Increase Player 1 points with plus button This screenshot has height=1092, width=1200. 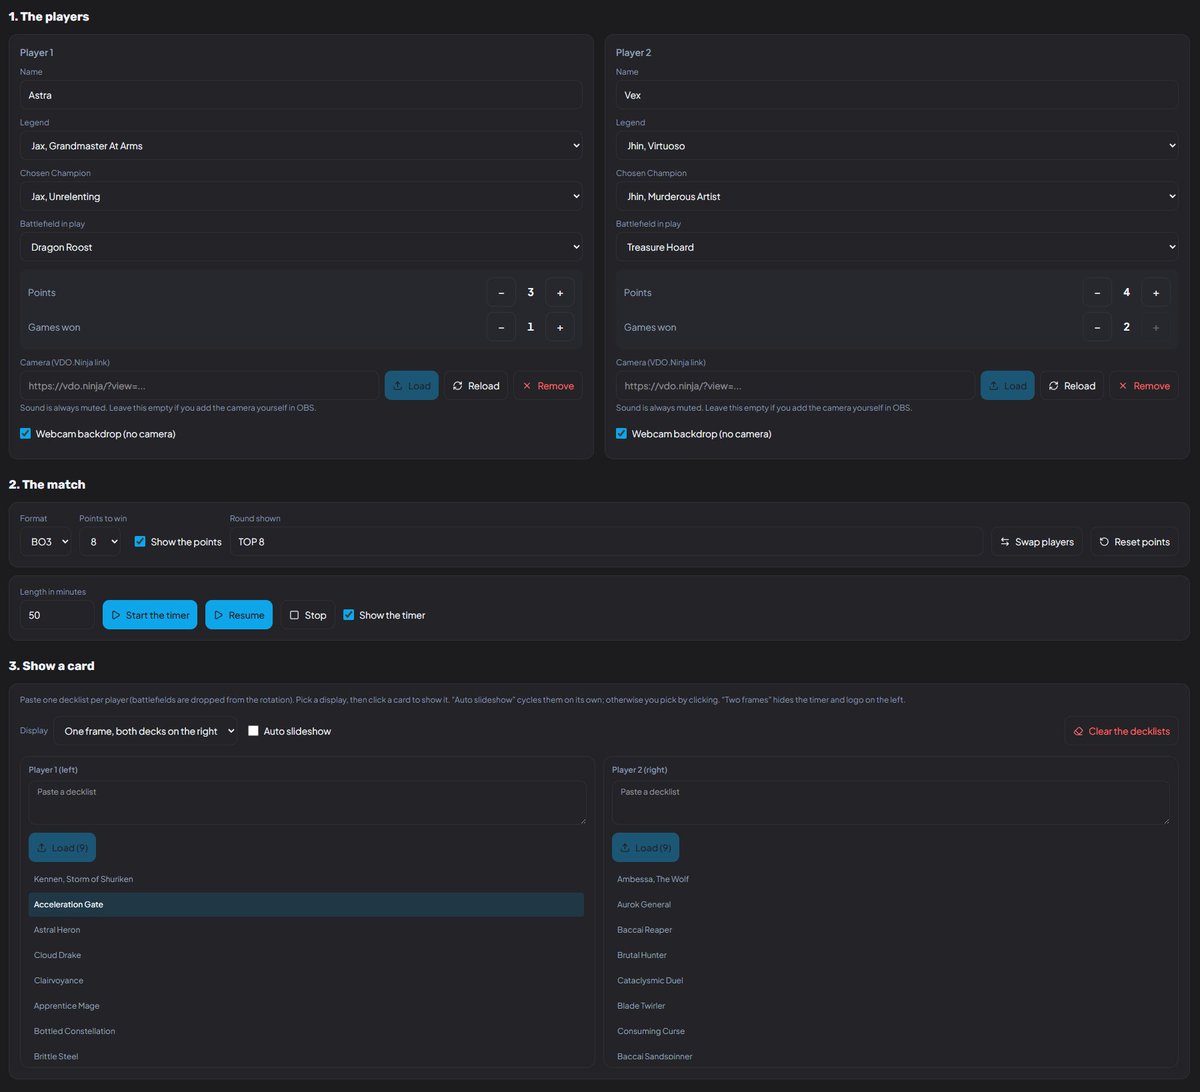[560, 292]
